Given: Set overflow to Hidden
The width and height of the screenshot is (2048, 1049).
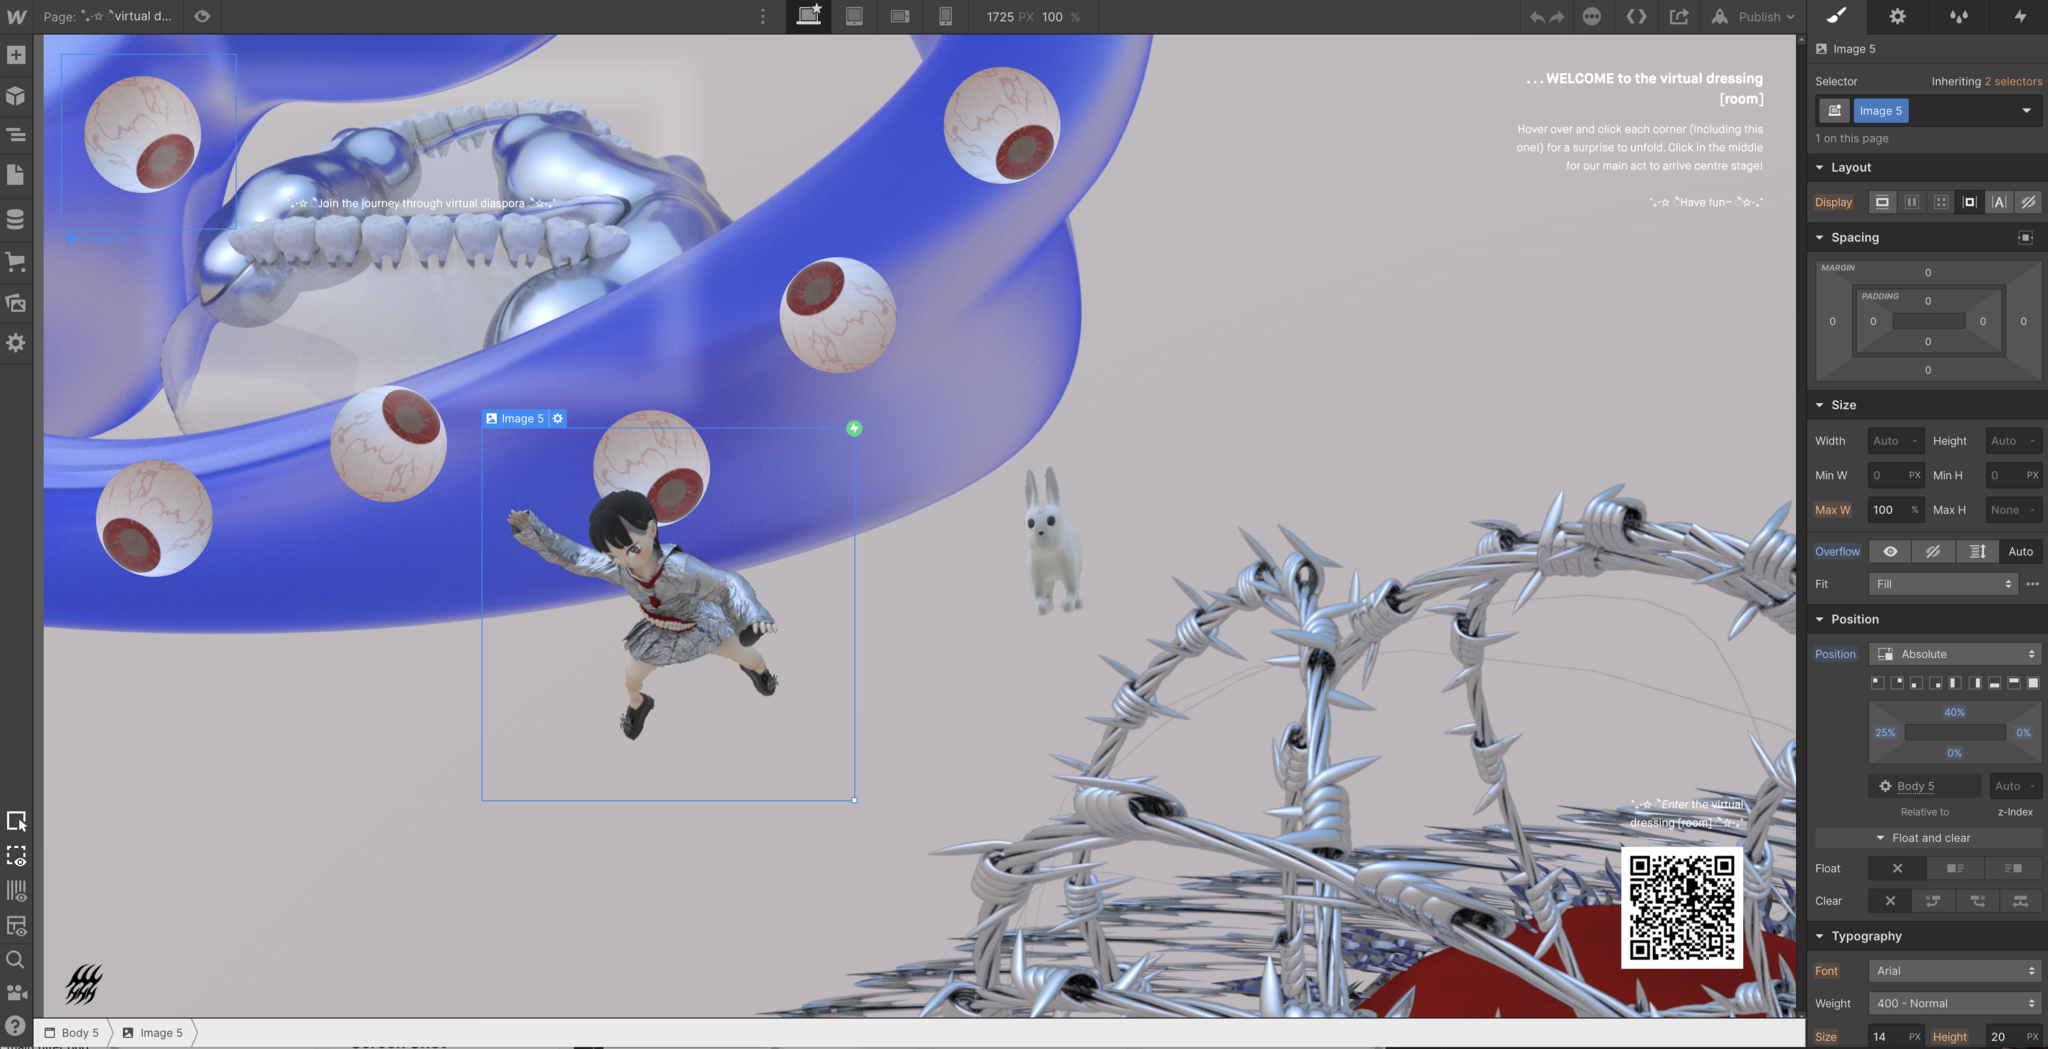Looking at the screenshot, I should [x=1933, y=551].
